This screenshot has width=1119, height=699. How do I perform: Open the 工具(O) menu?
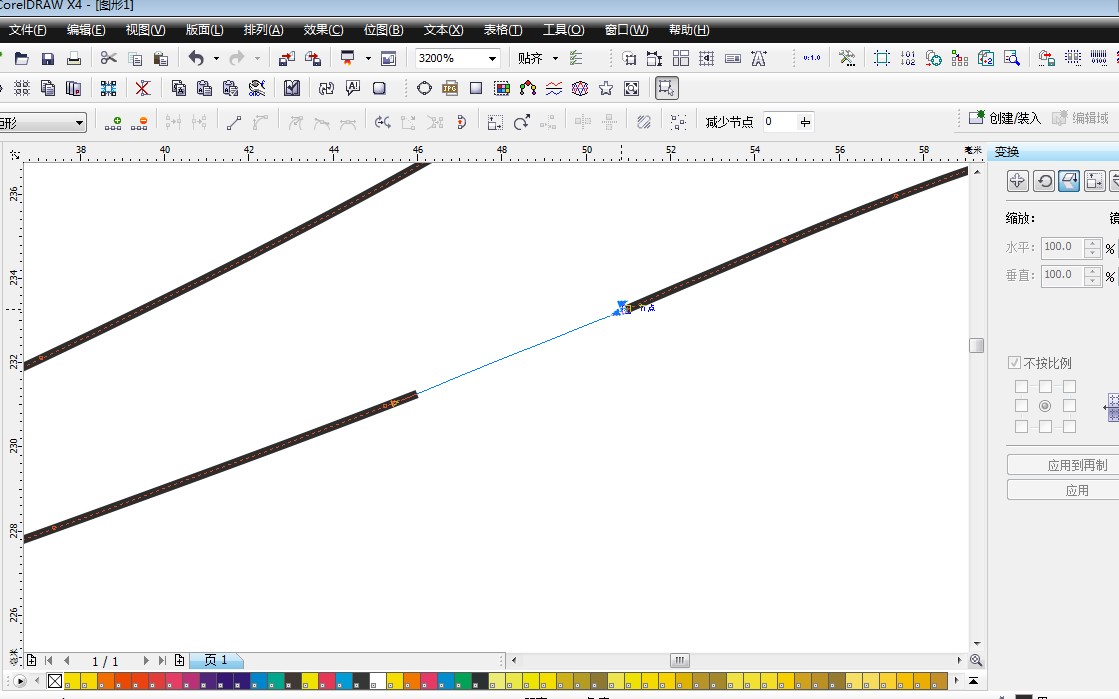click(x=564, y=30)
